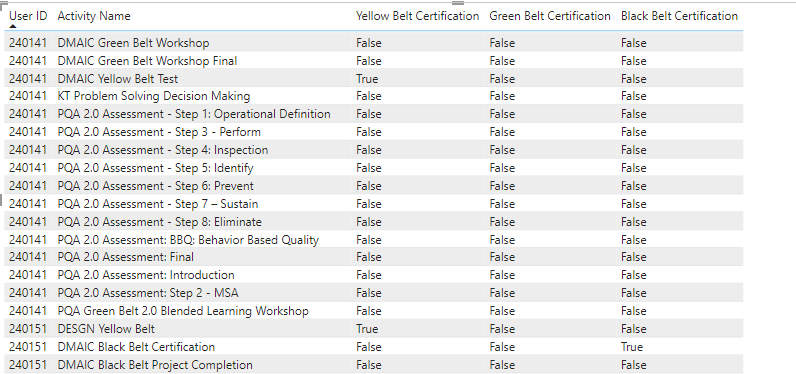Click True in the DESGN Yellow Belt row
Viewport: 796px width, 374px height.
point(367,329)
